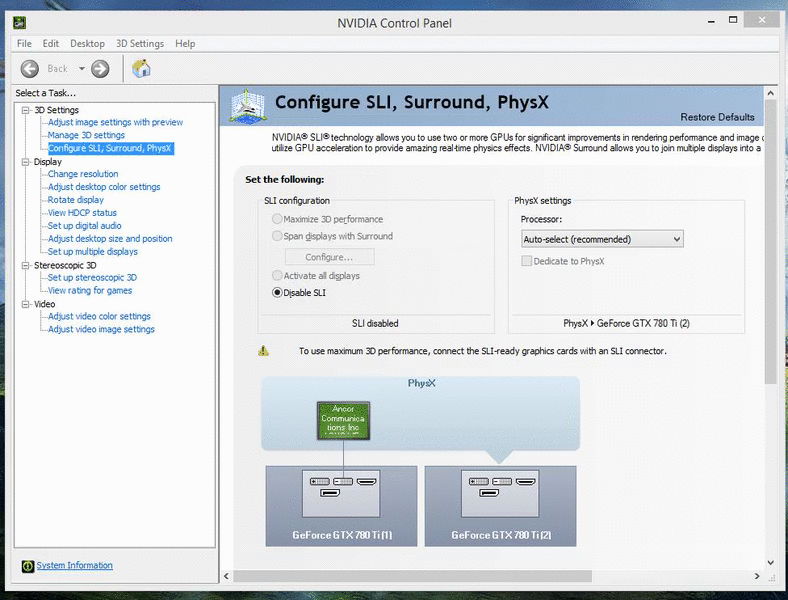Open View rating for games task
788x600 pixels.
tap(90, 290)
